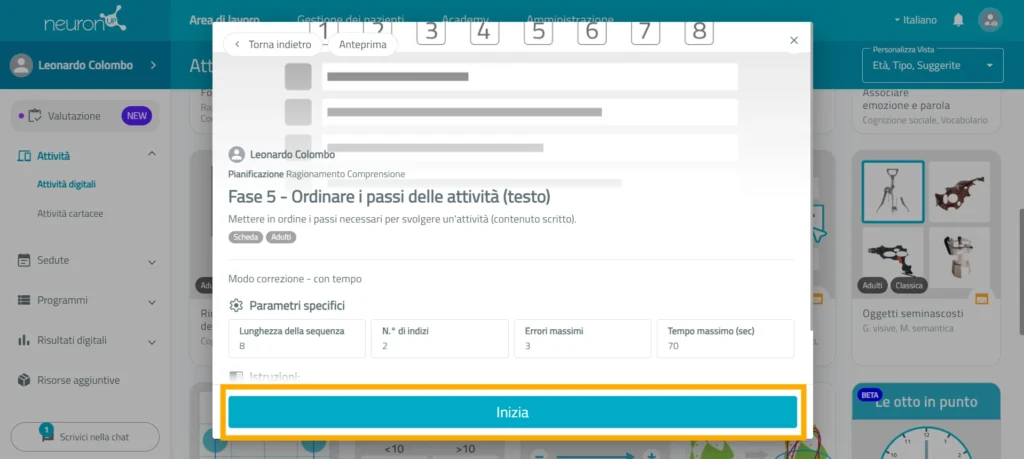The image size is (1024, 459).
Task: Expand the Leonardo Colombo patient chevron
Action: click(153, 65)
